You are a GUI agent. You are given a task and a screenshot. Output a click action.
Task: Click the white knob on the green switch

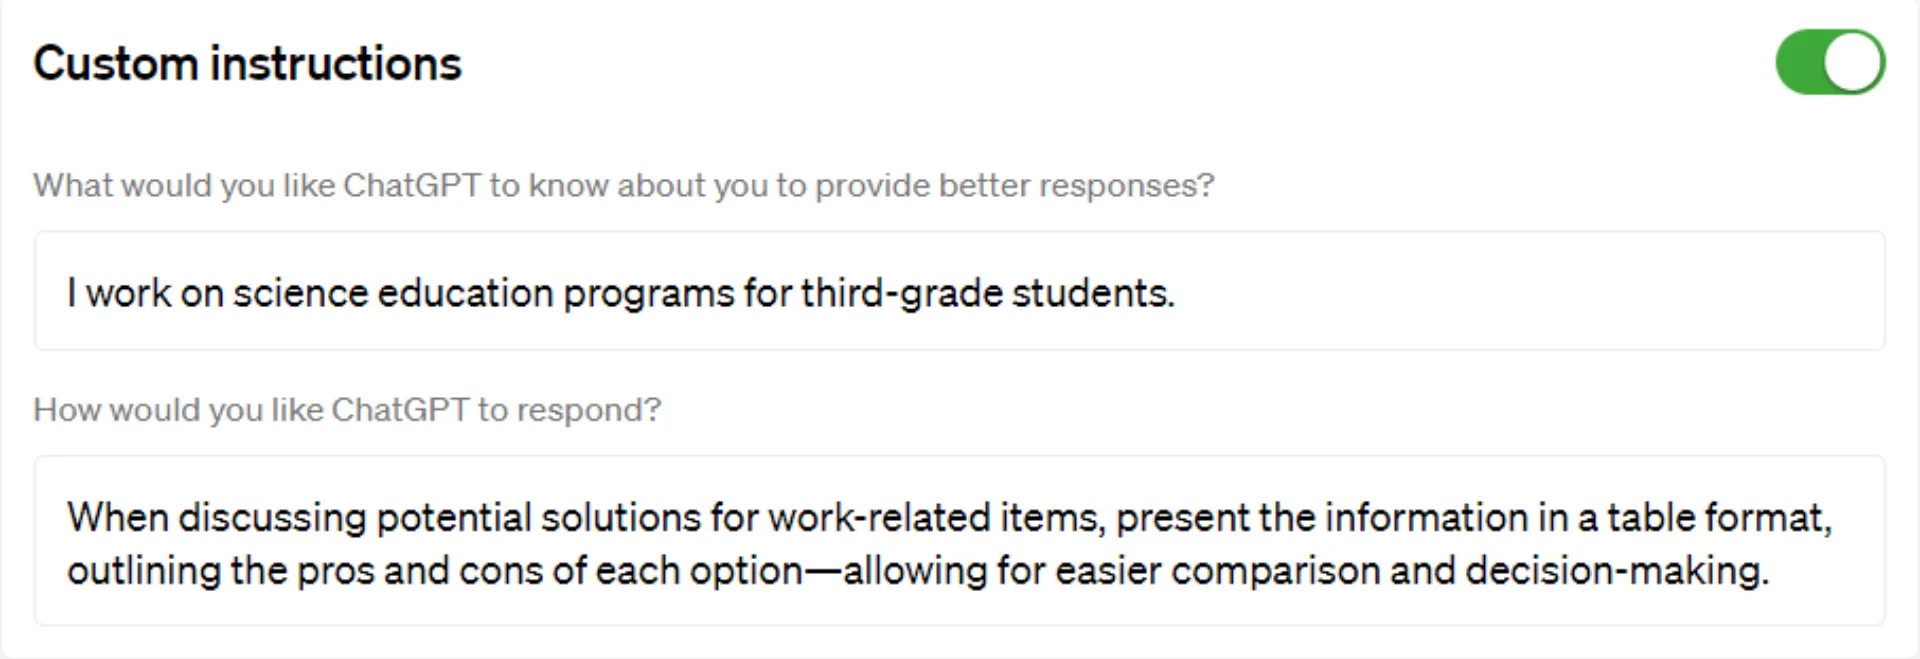coord(1853,62)
